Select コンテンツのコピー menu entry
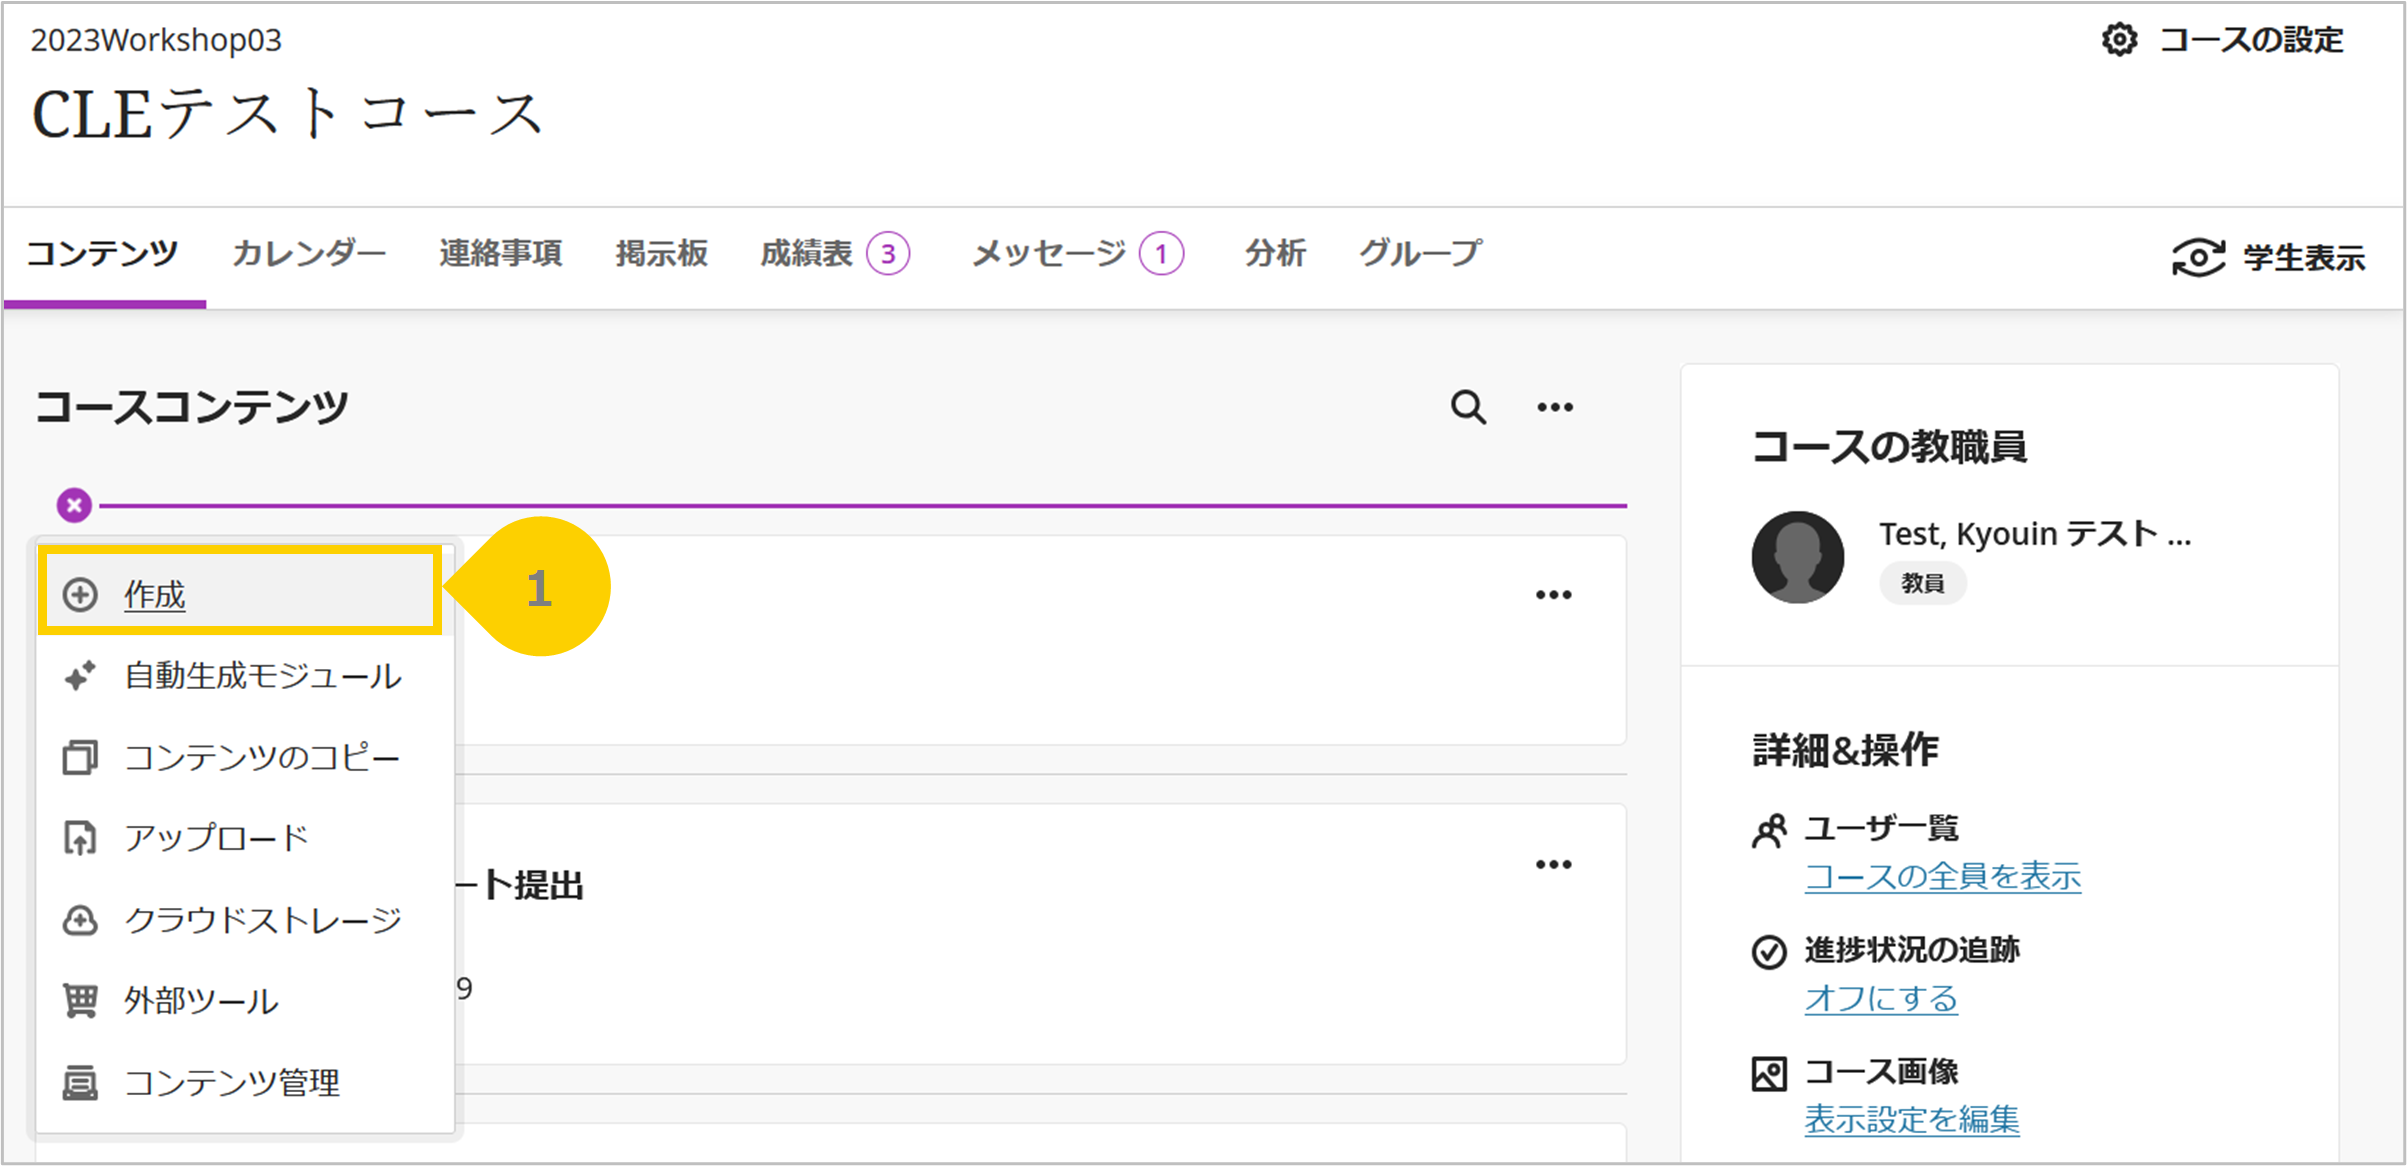The image size is (2407, 1166). click(245, 757)
